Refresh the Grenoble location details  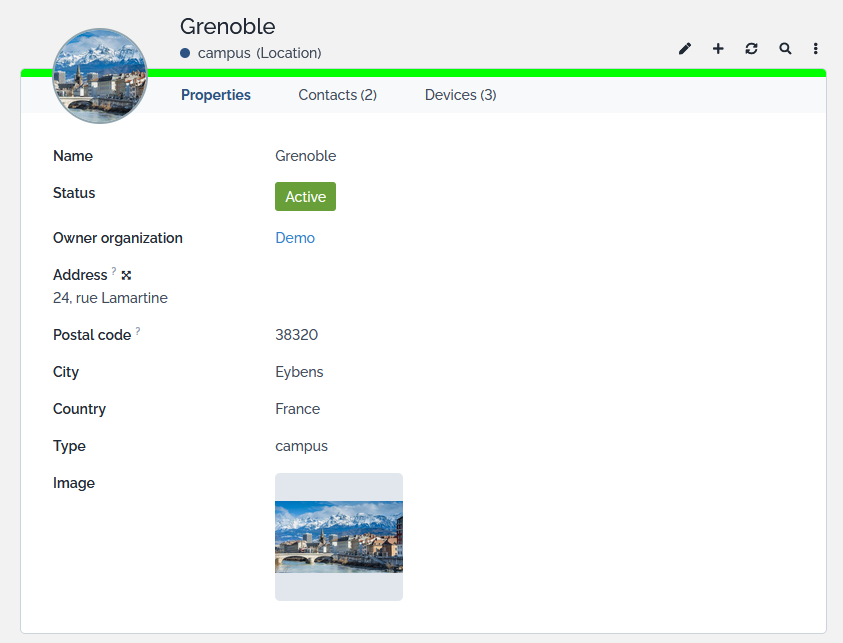tap(751, 48)
